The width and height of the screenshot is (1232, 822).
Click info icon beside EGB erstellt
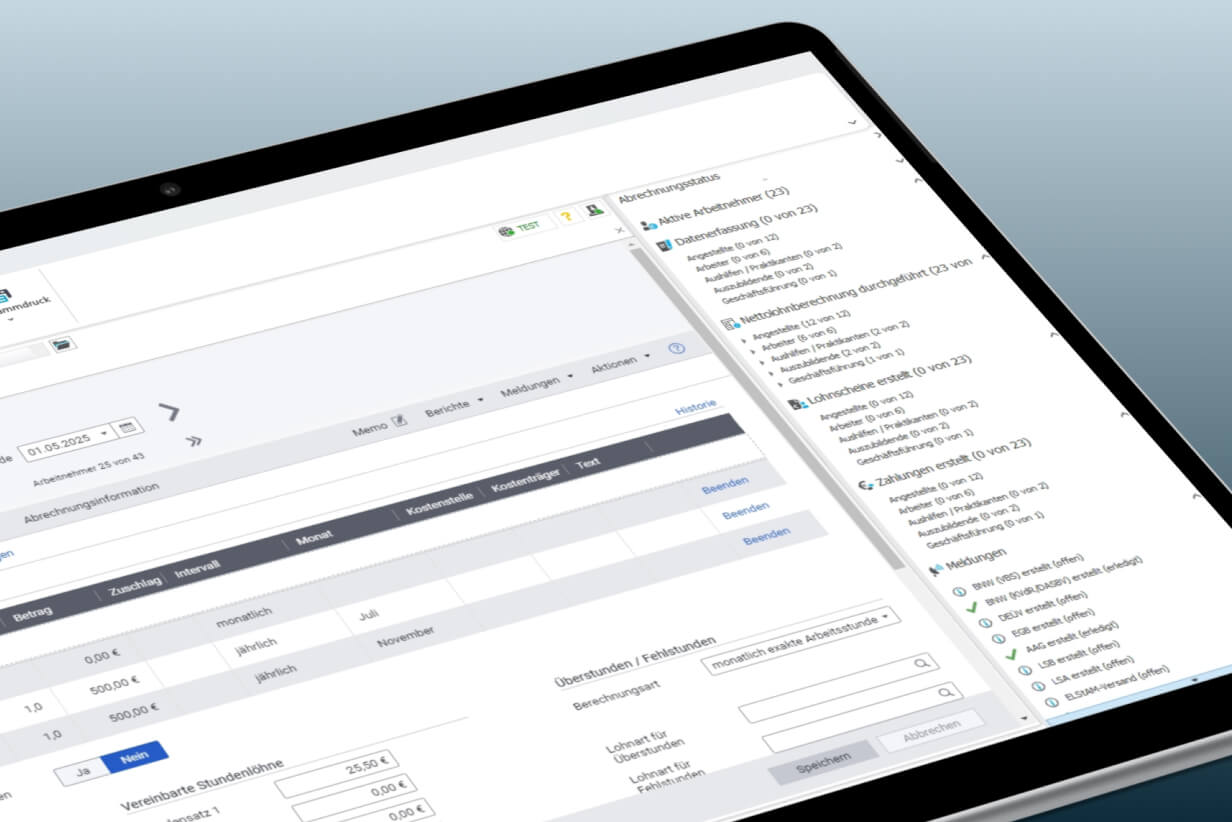click(x=998, y=639)
